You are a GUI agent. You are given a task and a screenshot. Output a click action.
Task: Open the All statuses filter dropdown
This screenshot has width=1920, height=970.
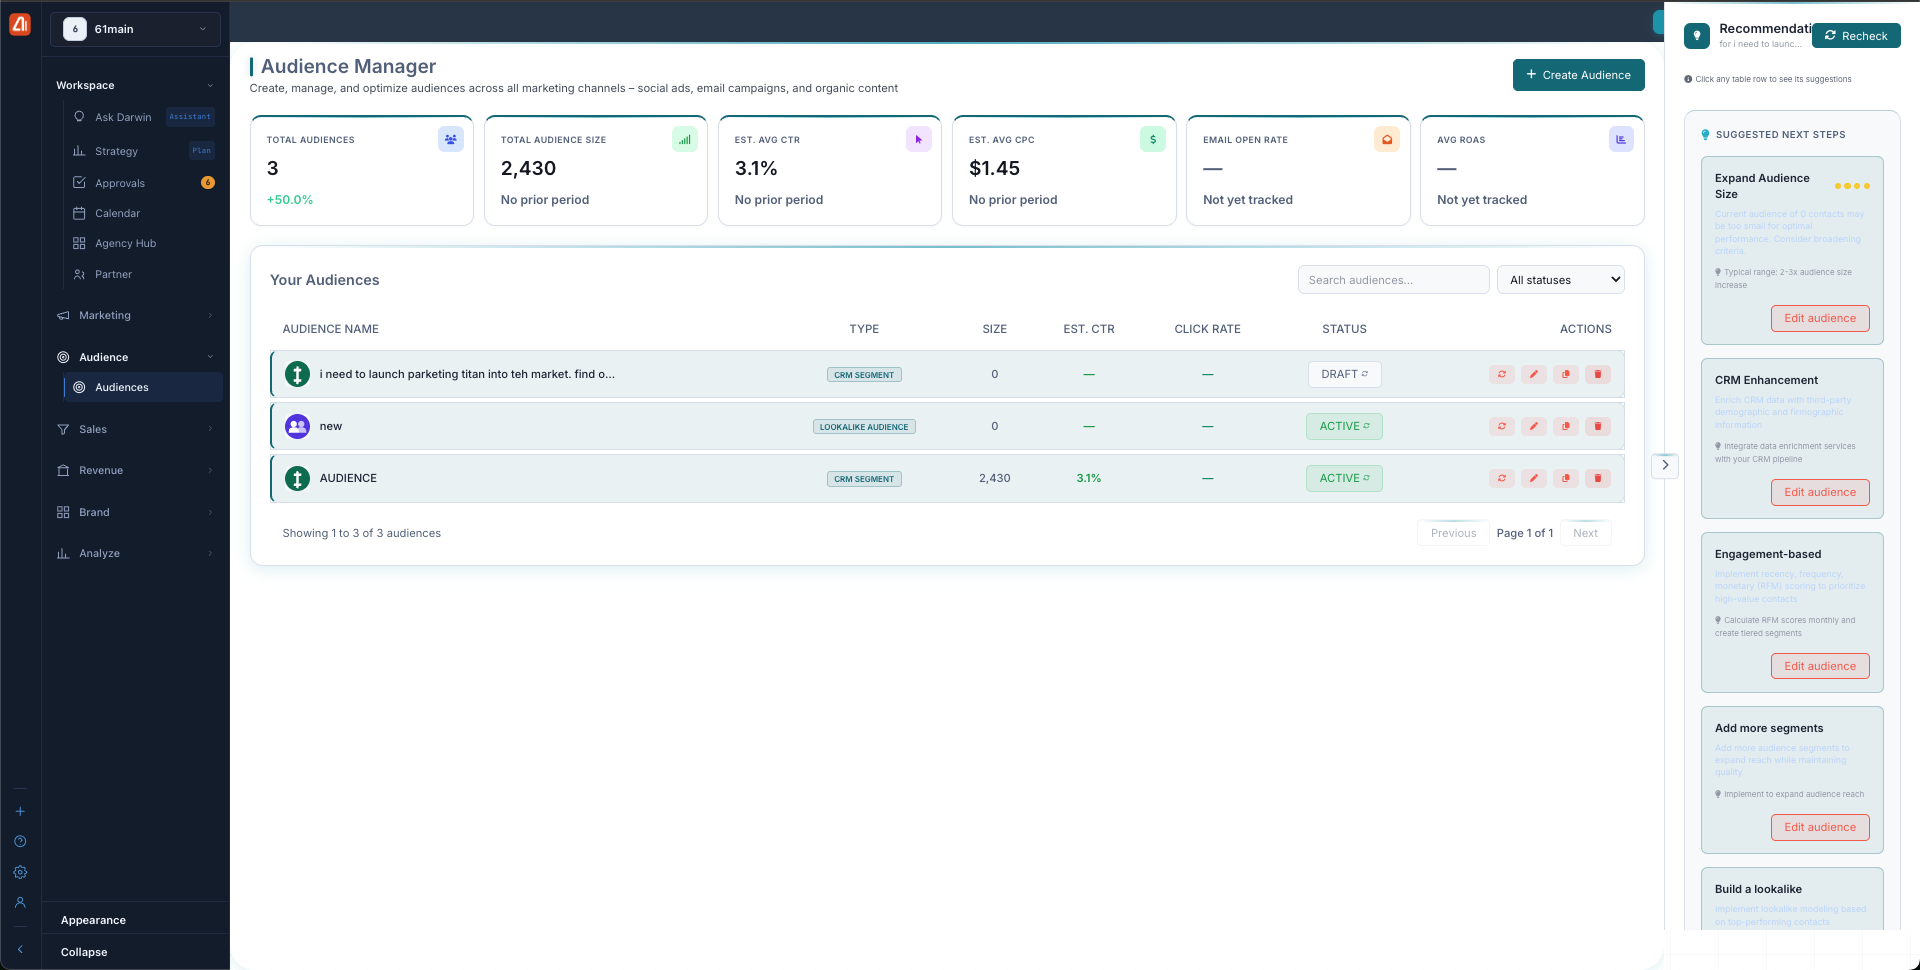pos(1560,280)
